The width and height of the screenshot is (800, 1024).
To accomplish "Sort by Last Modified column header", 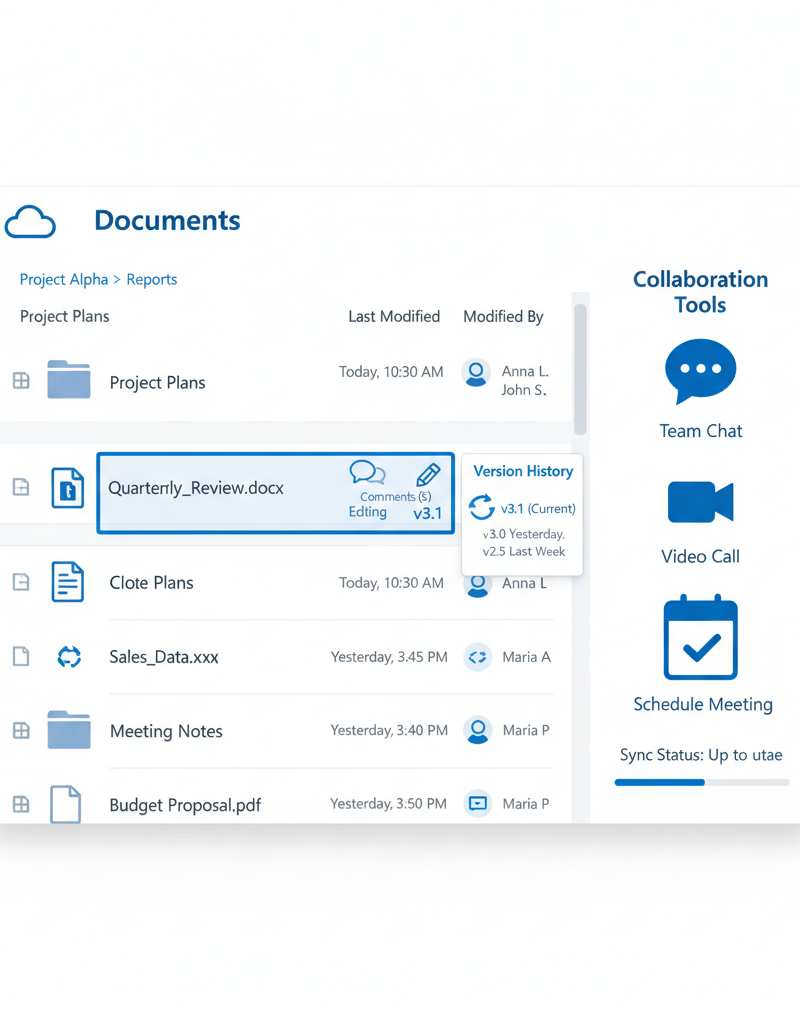I will [x=394, y=317].
